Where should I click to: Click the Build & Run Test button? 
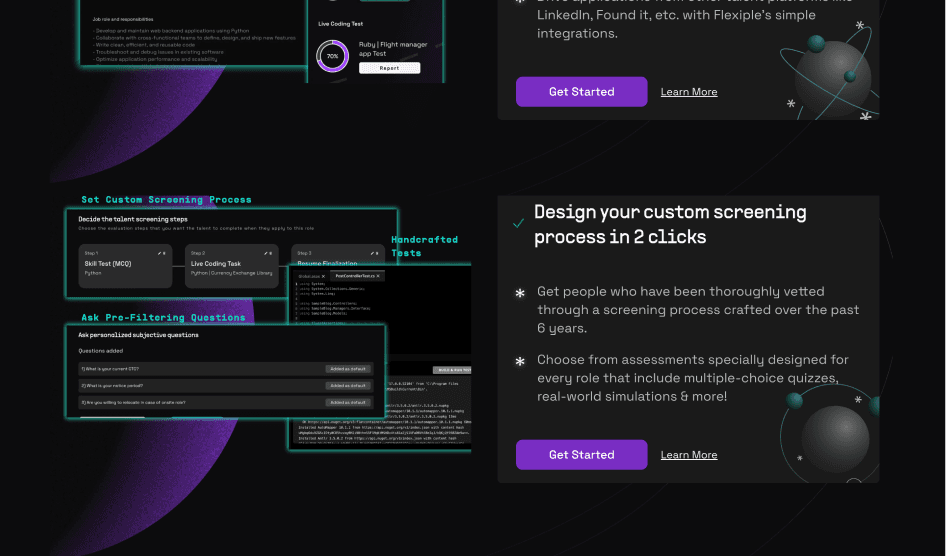(x=452, y=370)
